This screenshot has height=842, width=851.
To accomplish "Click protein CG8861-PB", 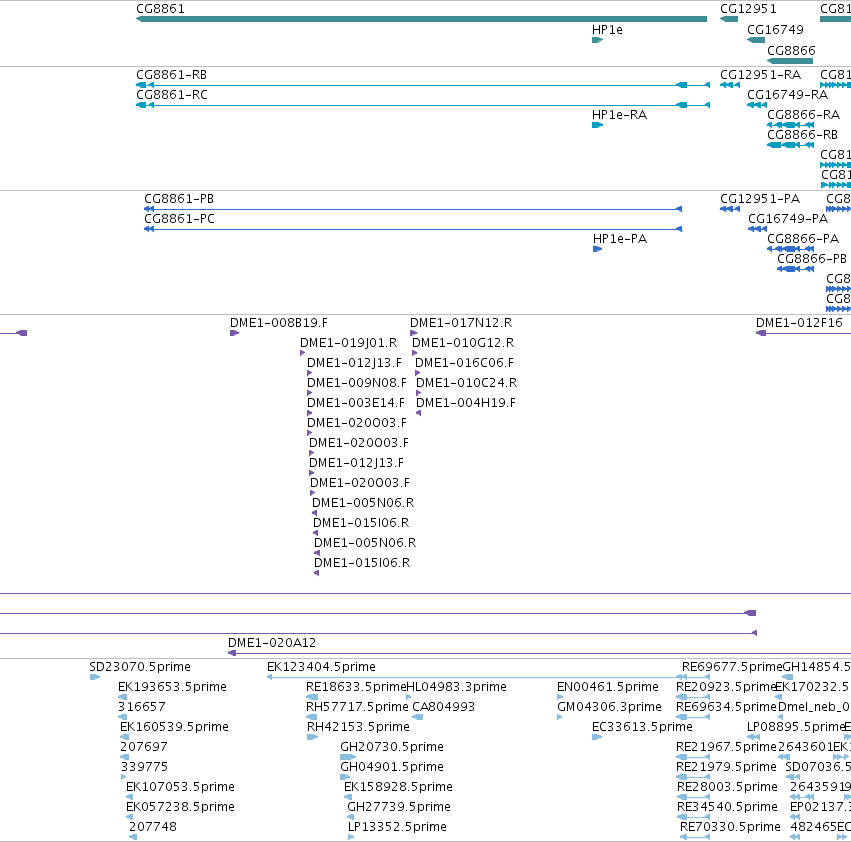I will point(179,199).
